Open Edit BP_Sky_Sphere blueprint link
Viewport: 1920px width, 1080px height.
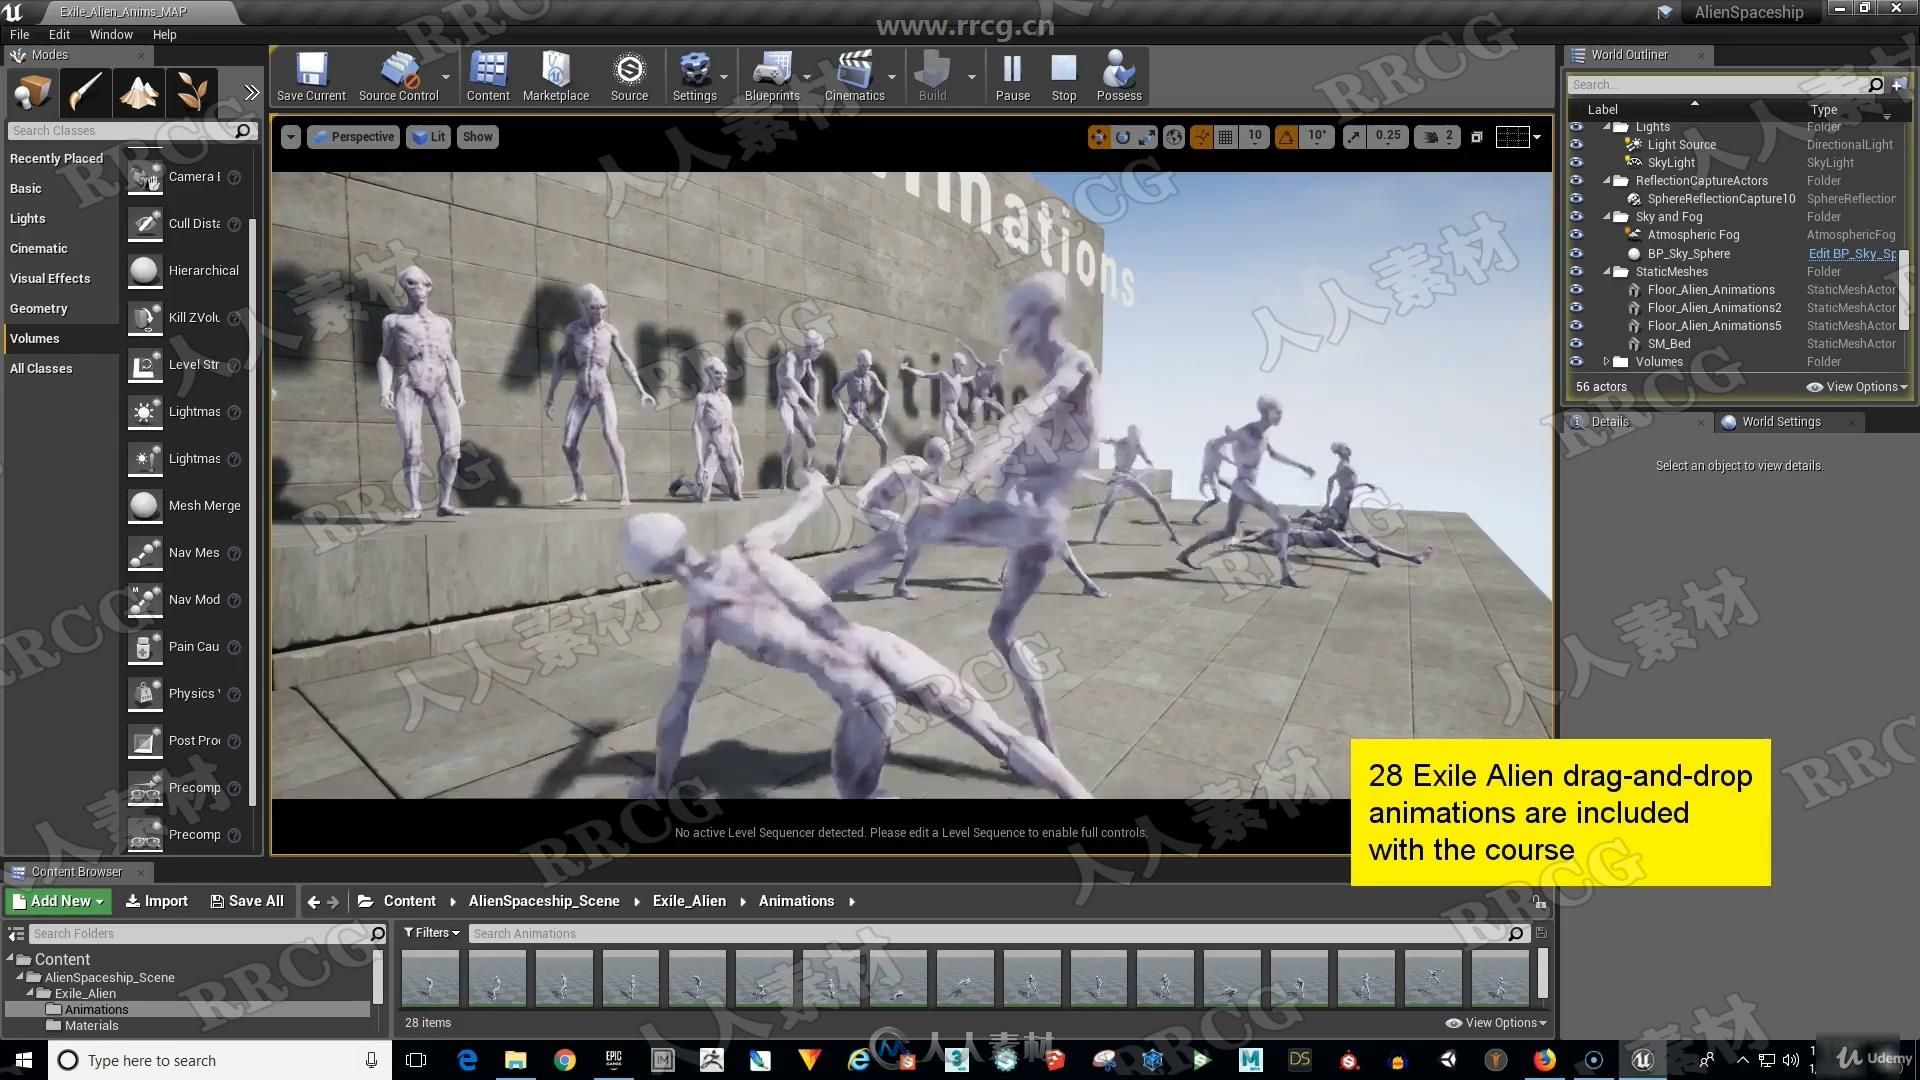click(x=1851, y=253)
